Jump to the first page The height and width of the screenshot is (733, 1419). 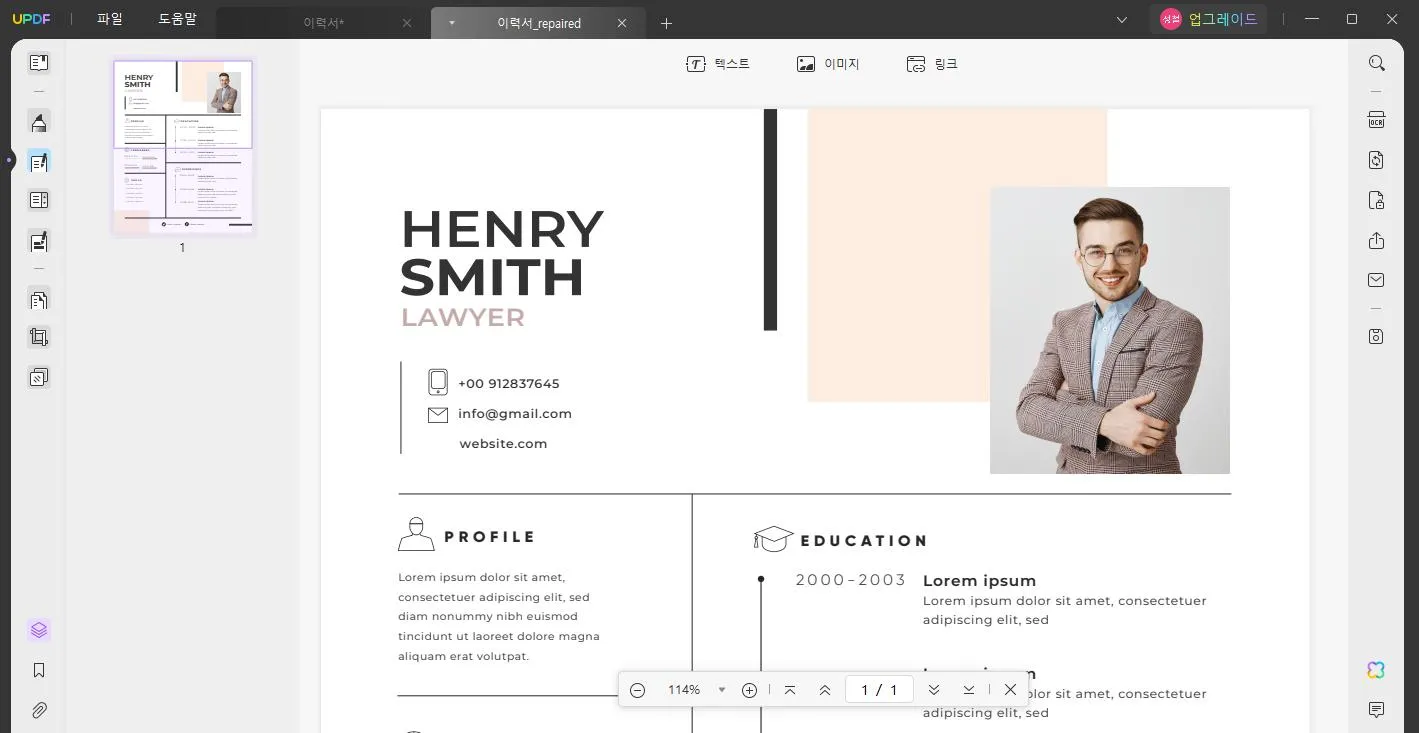[790, 690]
